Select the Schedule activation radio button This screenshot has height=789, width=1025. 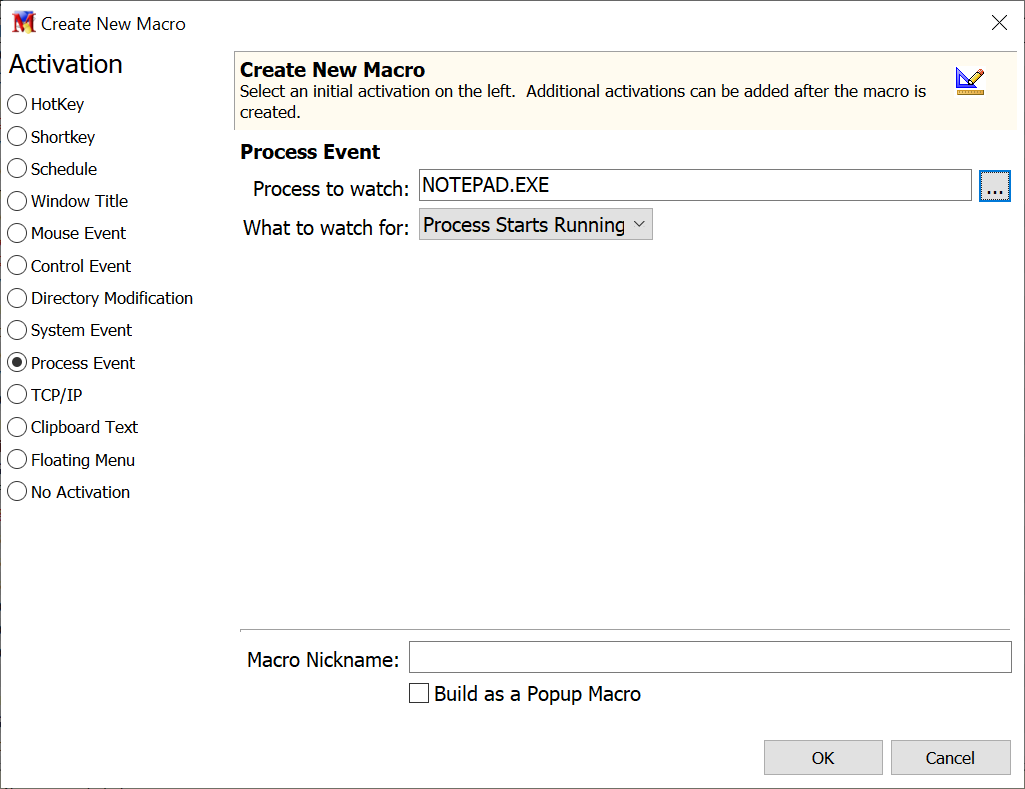17,169
